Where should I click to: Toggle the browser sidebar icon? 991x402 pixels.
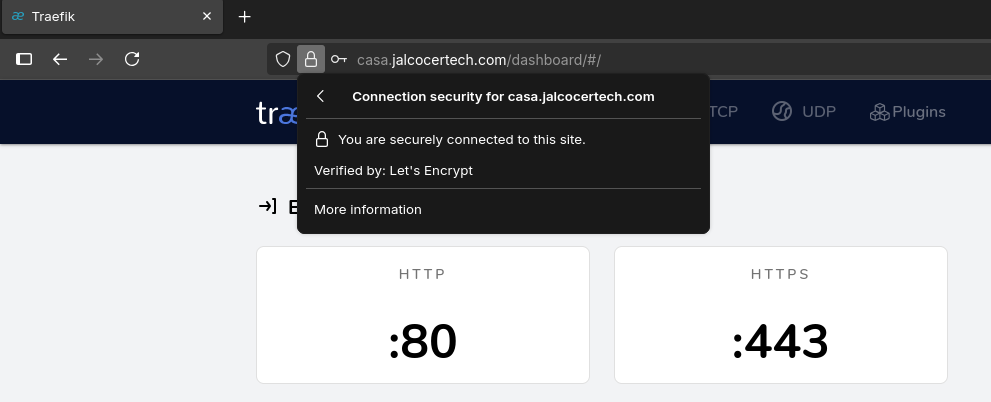(x=24, y=59)
